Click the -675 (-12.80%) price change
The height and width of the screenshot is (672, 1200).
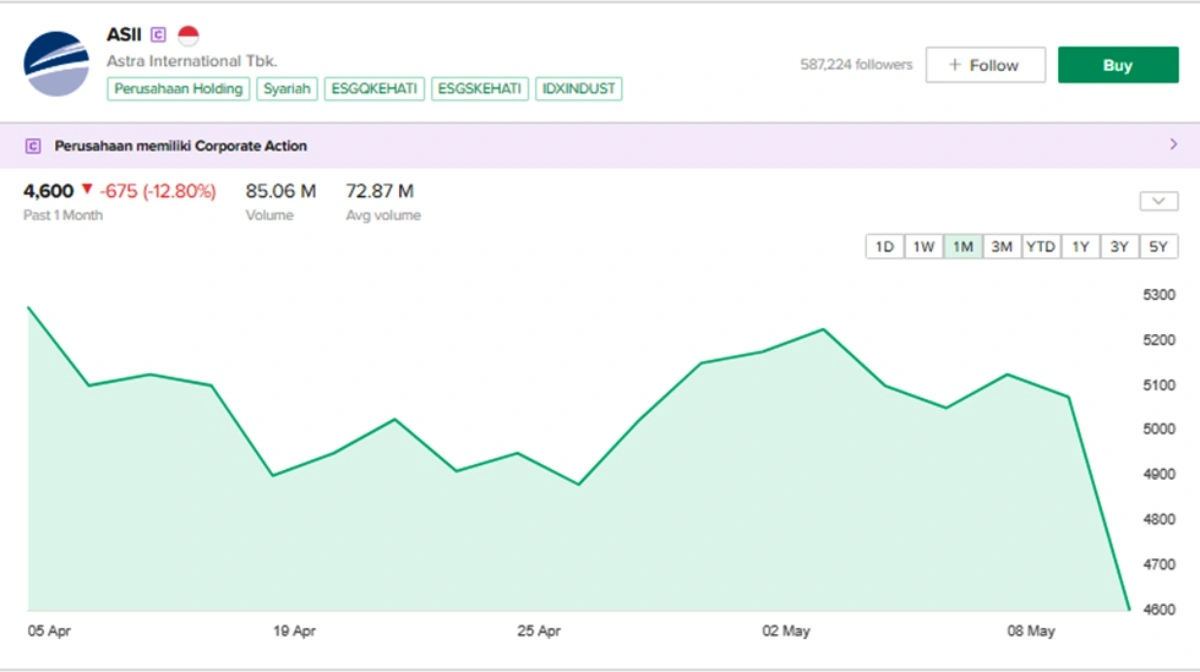pyautogui.click(x=157, y=191)
